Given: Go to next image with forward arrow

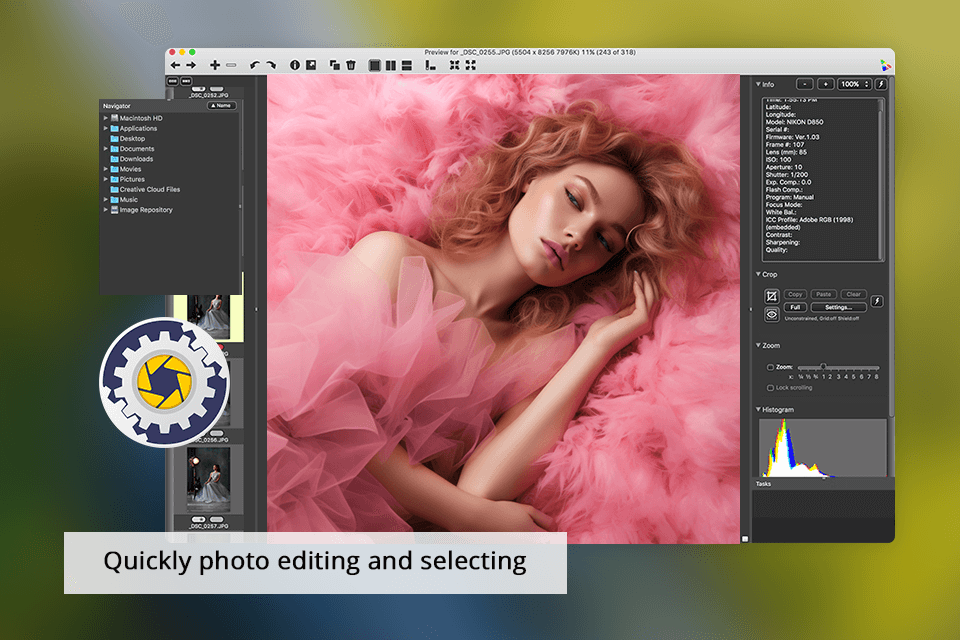Looking at the screenshot, I should pos(191,65).
